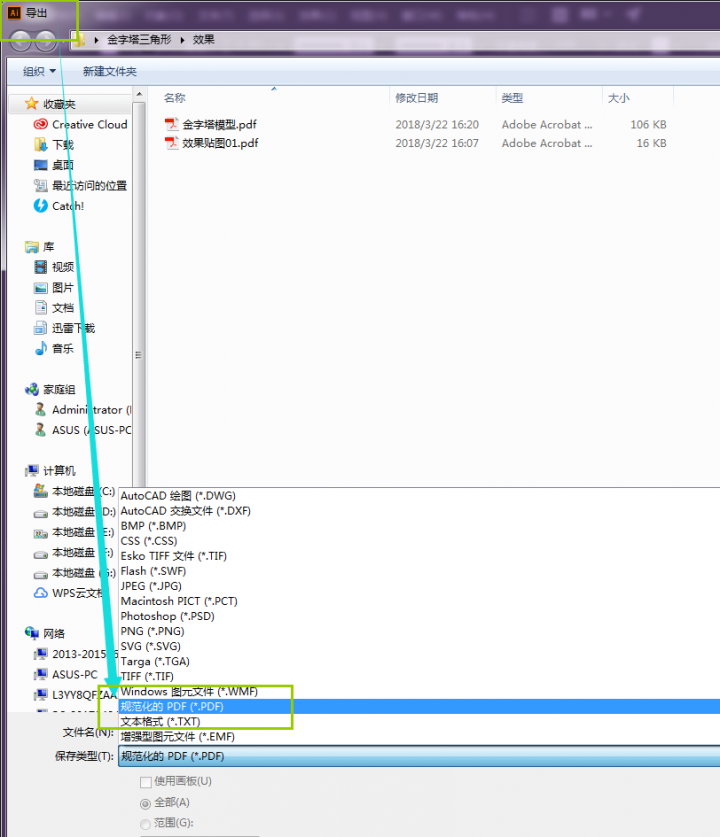
Task: Select the 音乐 library icon
Action: [x=41, y=348]
